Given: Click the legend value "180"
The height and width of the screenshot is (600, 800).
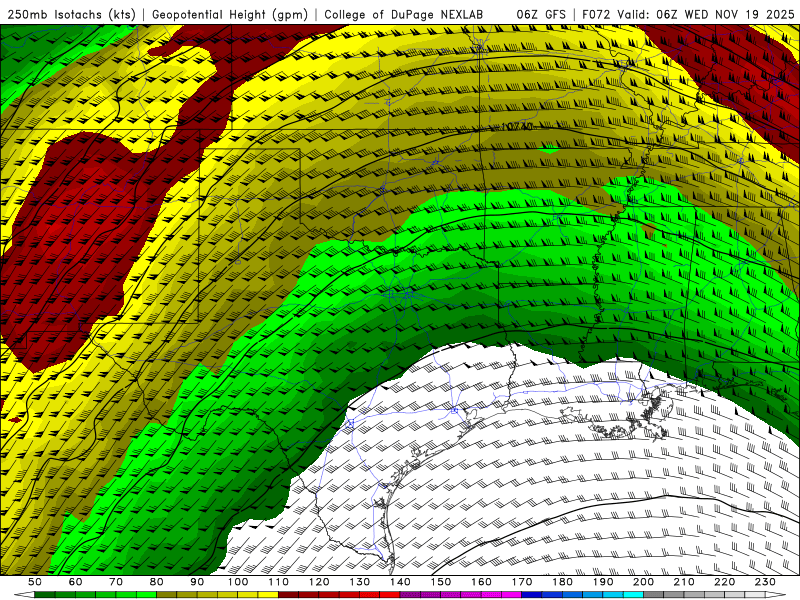Looking at the screenshot, I should [562, 582].
